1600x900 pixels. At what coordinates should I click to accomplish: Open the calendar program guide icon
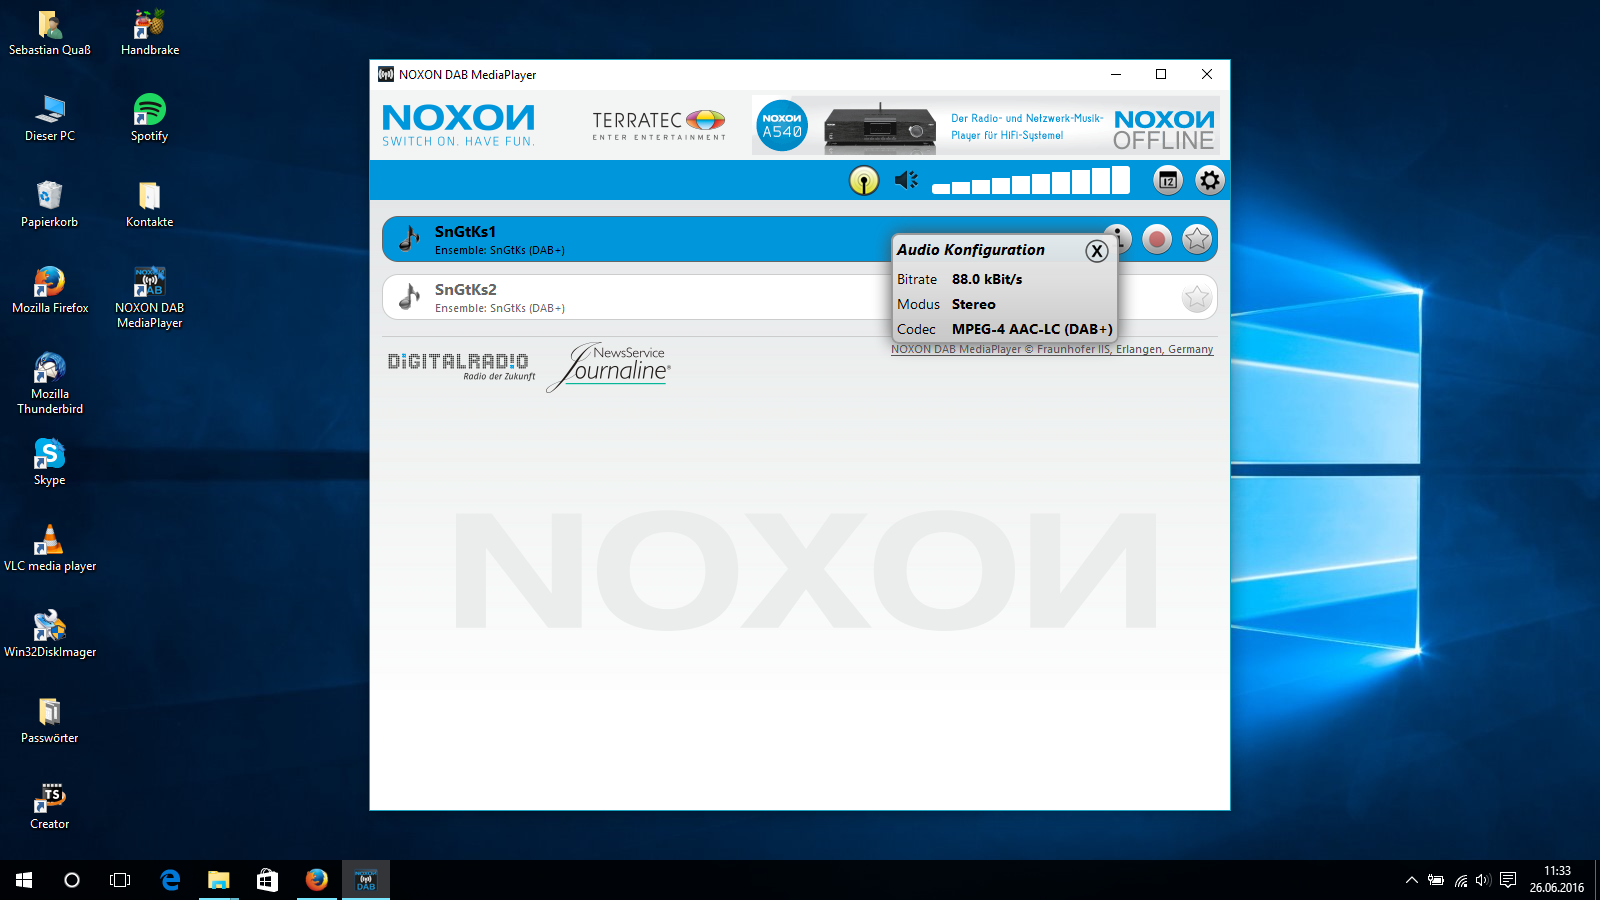tap(1167, 180)
